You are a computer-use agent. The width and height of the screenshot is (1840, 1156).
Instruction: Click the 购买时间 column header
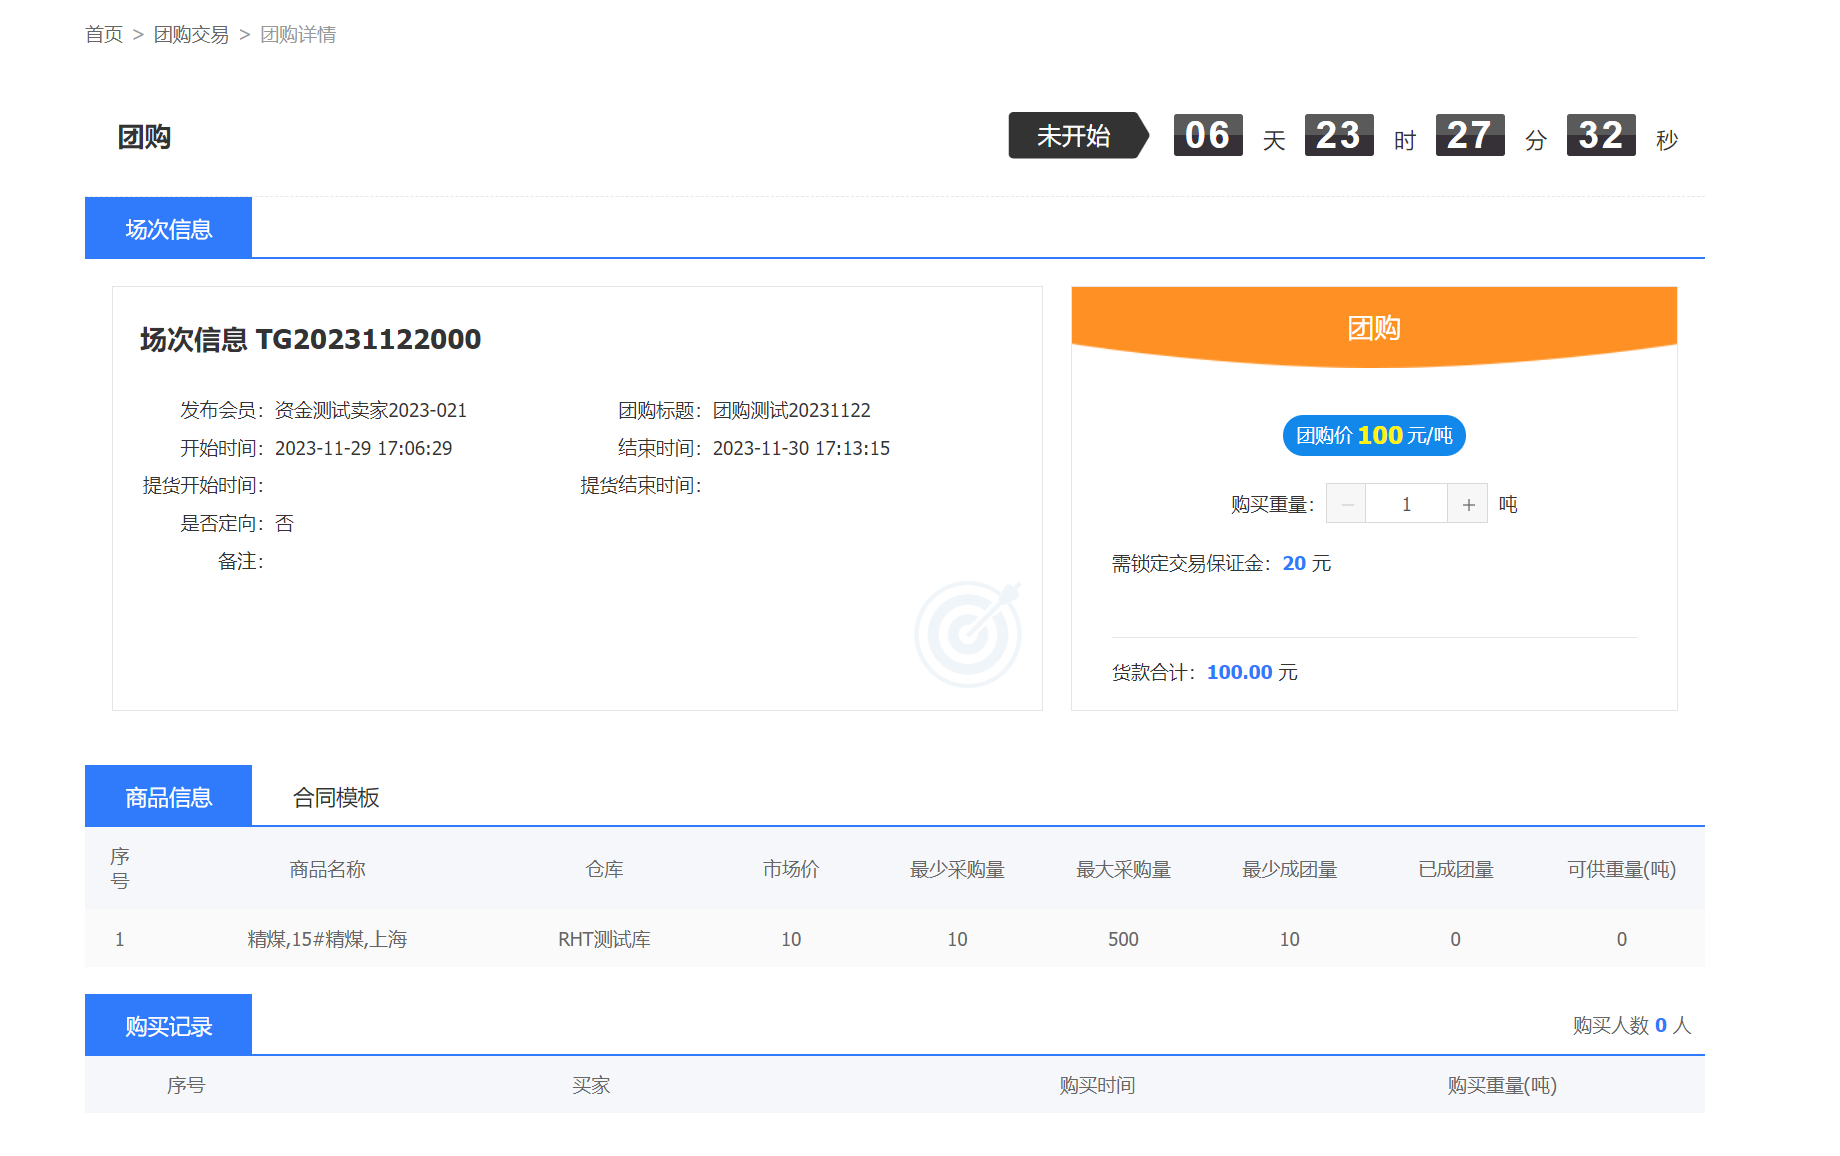click(1097, 1085)
